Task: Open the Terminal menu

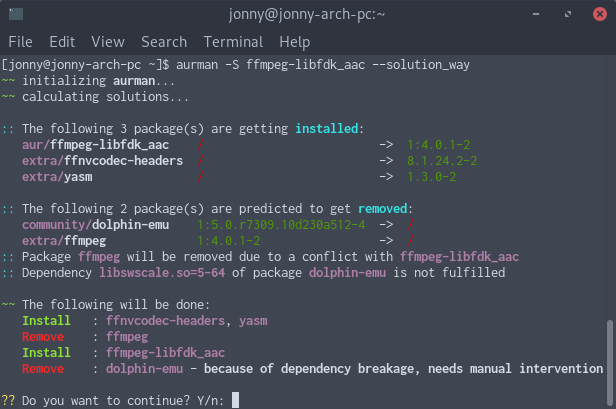Action: tap(233, 42)
